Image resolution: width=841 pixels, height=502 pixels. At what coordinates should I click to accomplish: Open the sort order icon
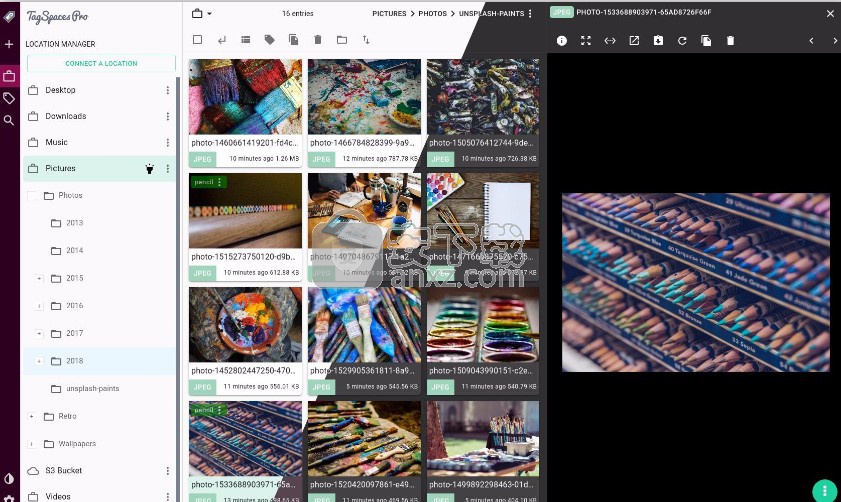click(x=366, y=40)
